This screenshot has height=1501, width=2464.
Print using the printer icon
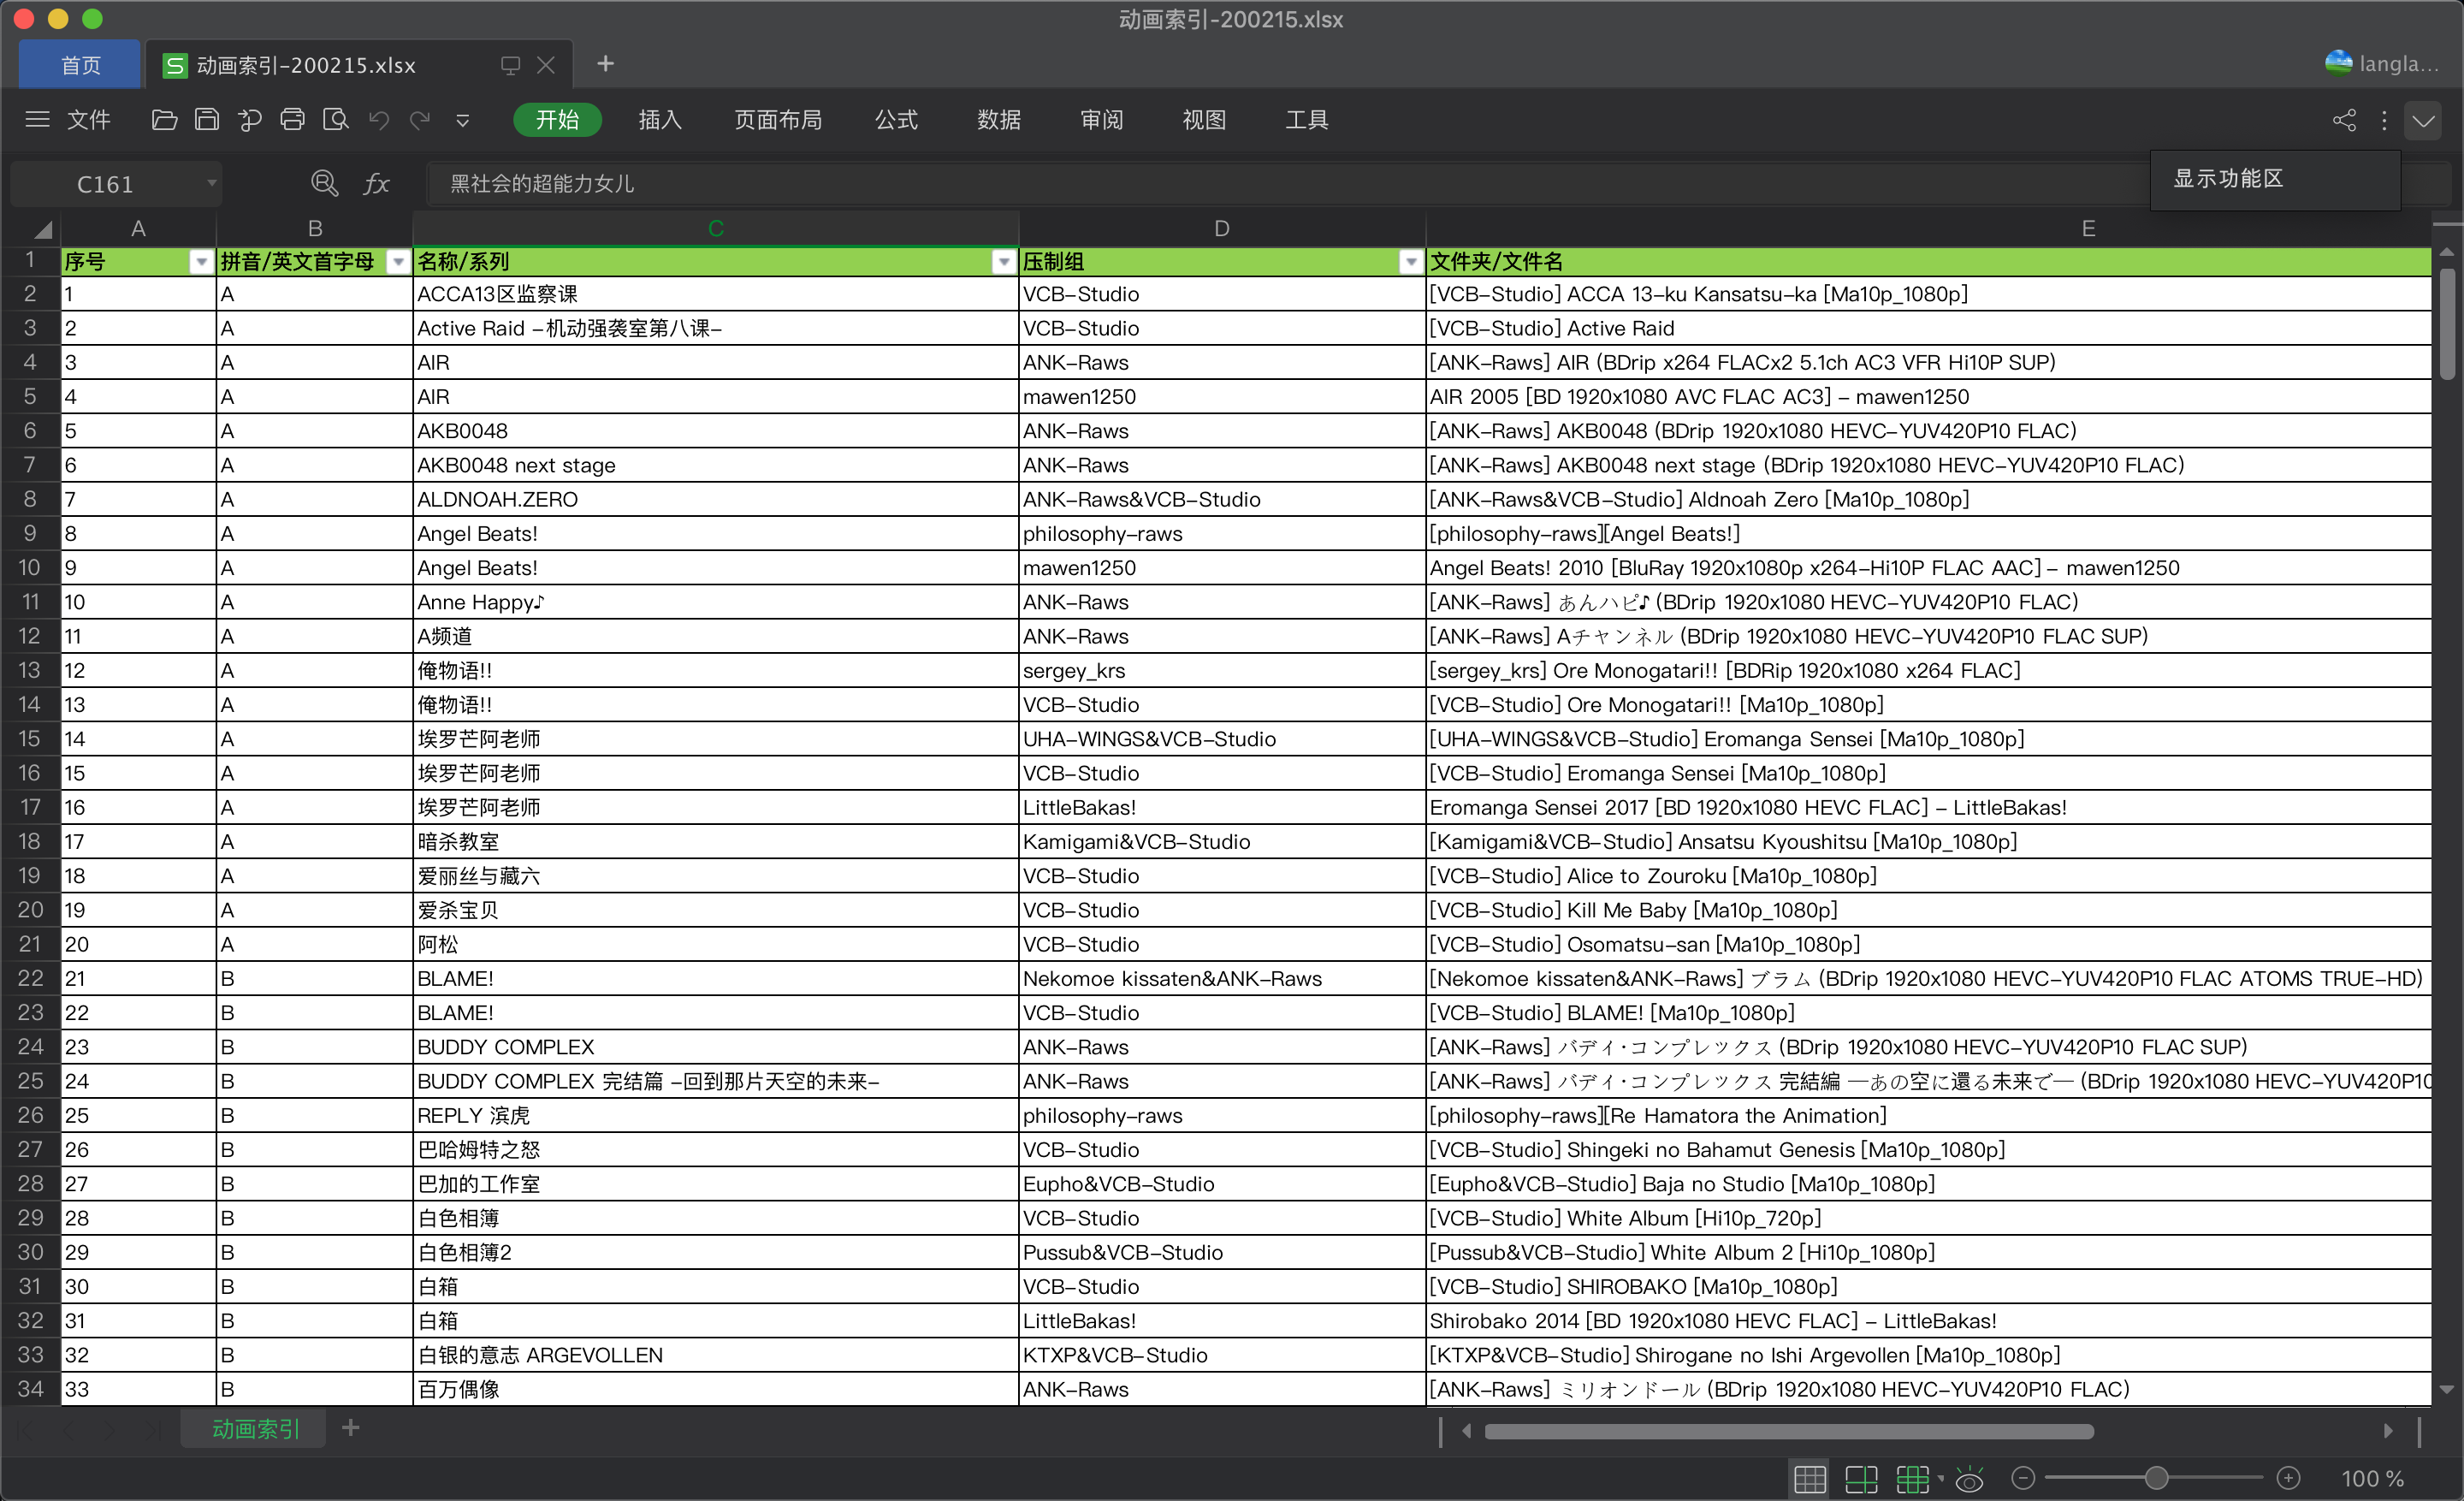click(x=292, y=120)
